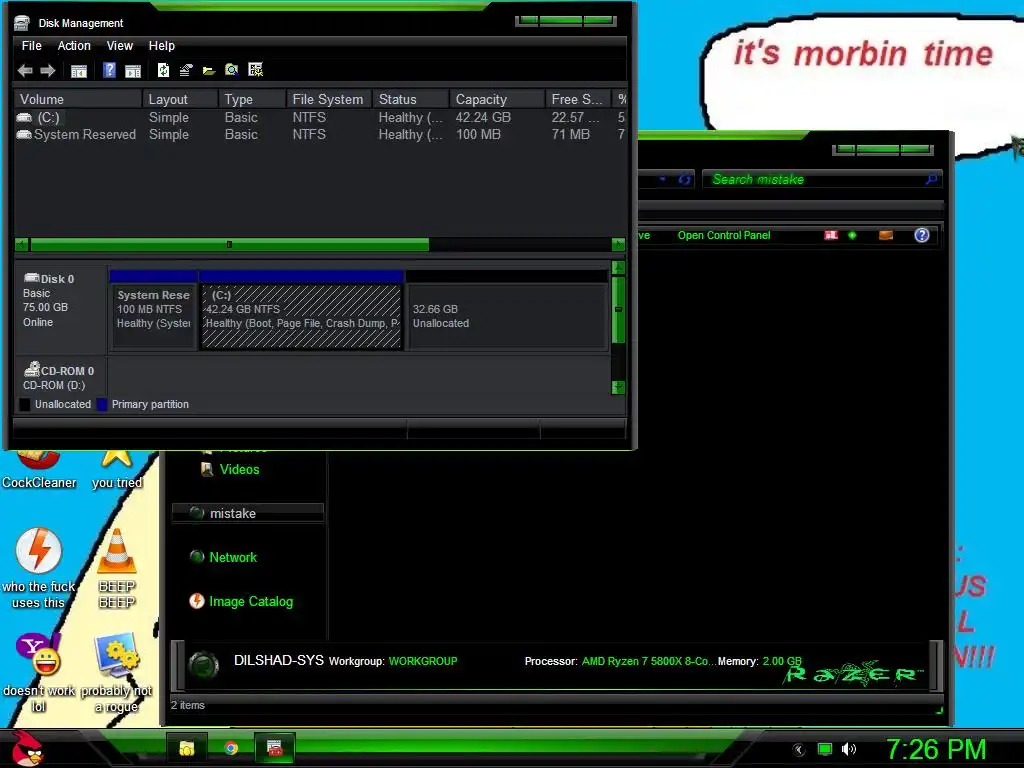Click the Back arrow in Disk Management toolbar
This screenshot has height=768, width=1024.
coord(25,71)
